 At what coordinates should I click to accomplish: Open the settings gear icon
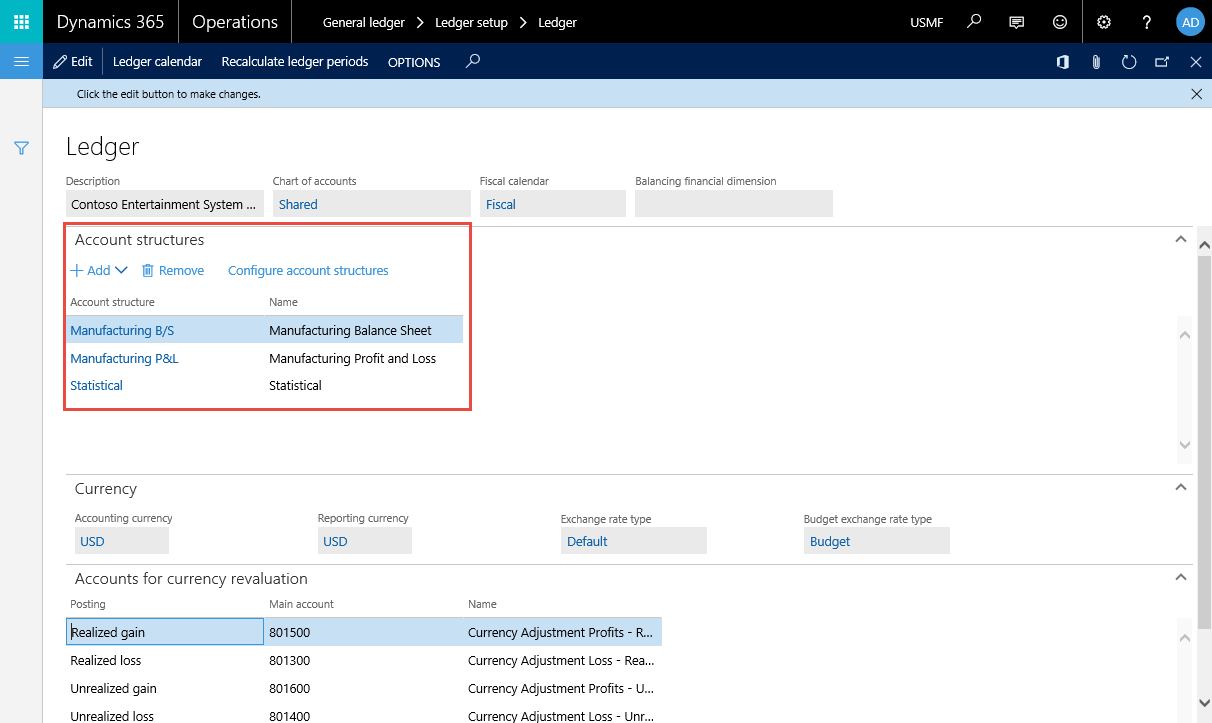point(1104,22)
